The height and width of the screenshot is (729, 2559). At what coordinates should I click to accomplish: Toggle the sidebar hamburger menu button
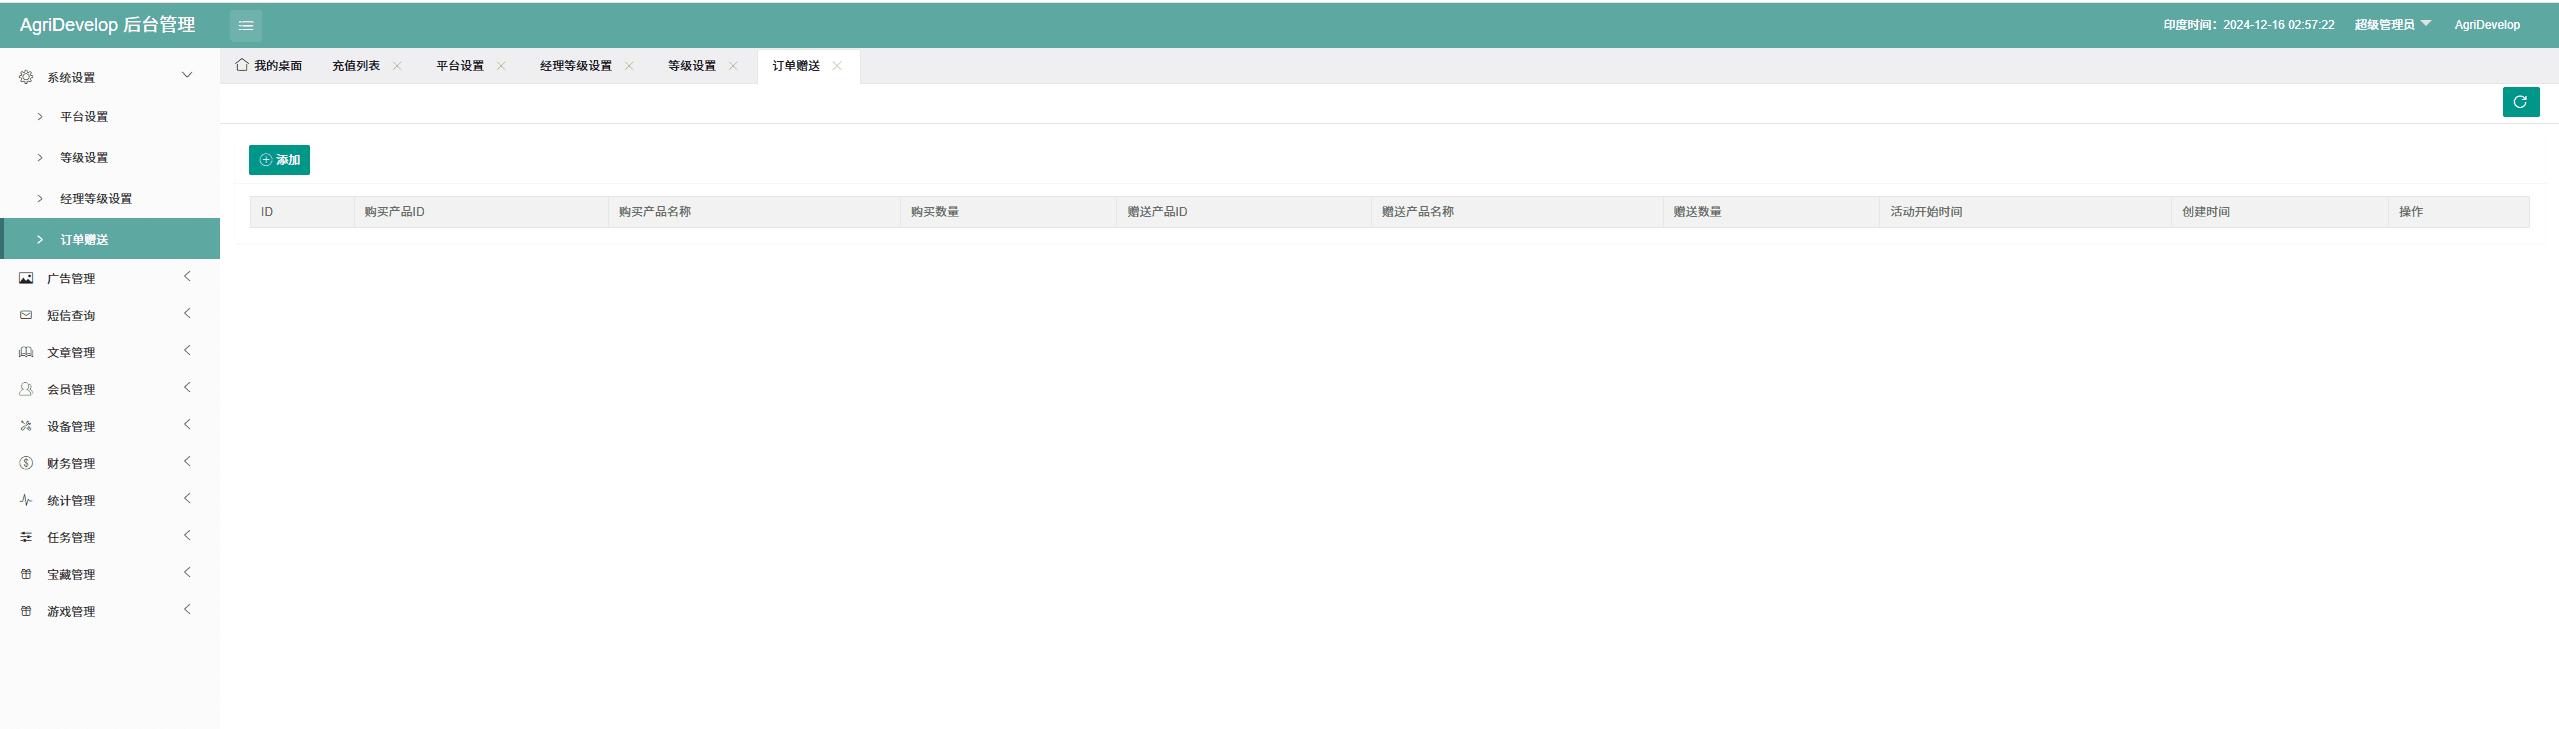245,25
